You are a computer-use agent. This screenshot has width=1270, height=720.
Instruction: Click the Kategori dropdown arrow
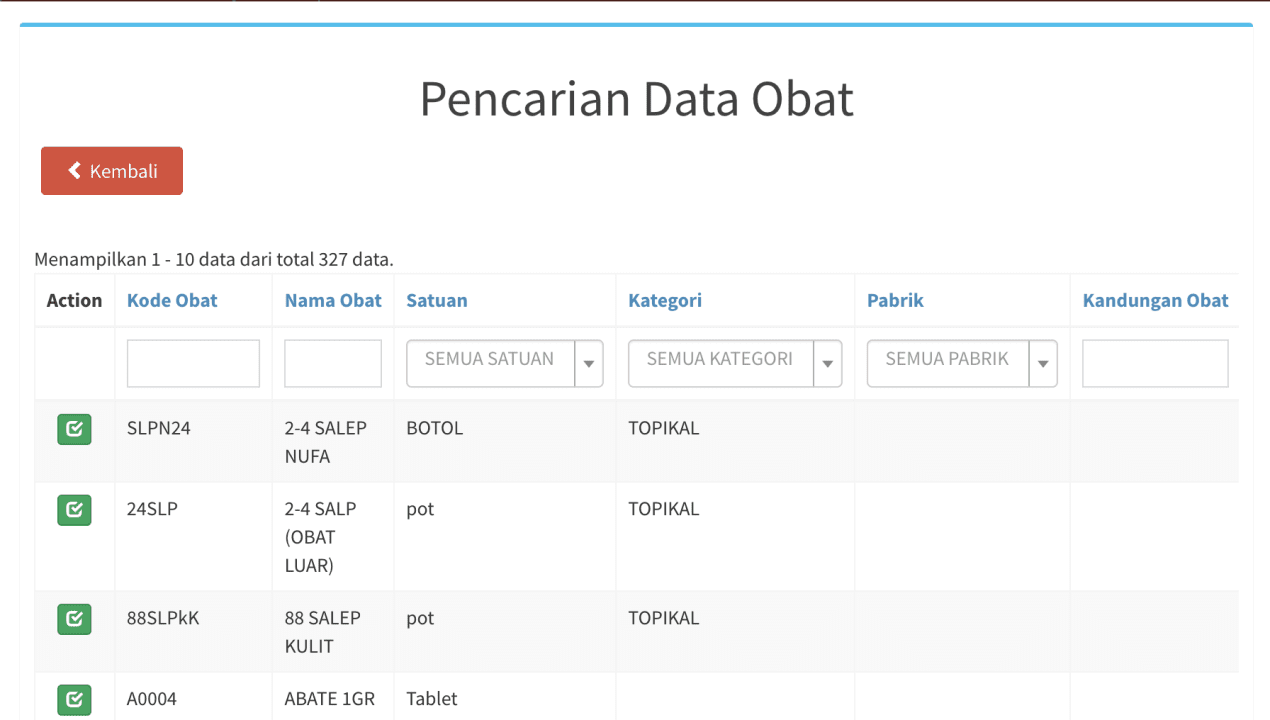[827, 364]
